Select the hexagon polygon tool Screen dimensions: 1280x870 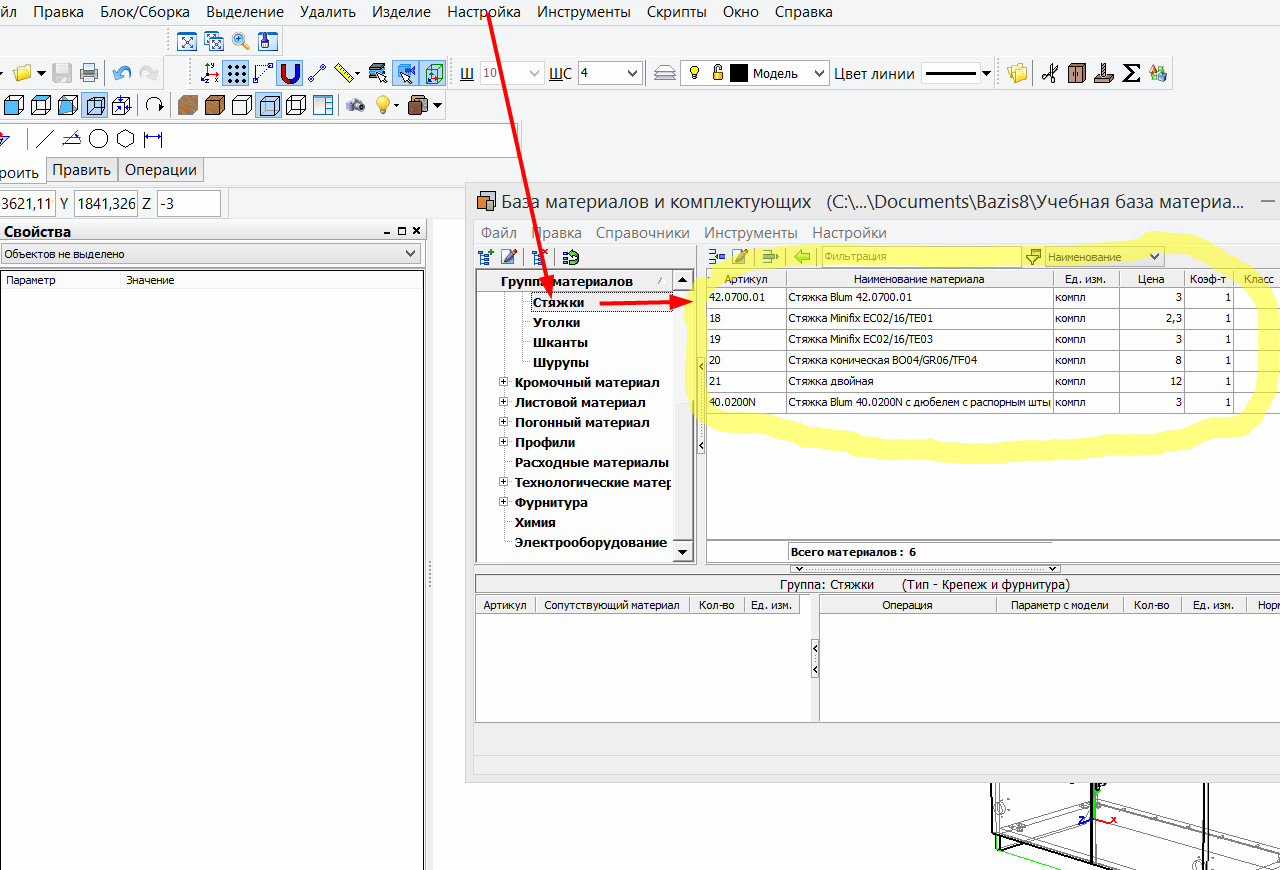pyautogui.click(x=125, y=138)
